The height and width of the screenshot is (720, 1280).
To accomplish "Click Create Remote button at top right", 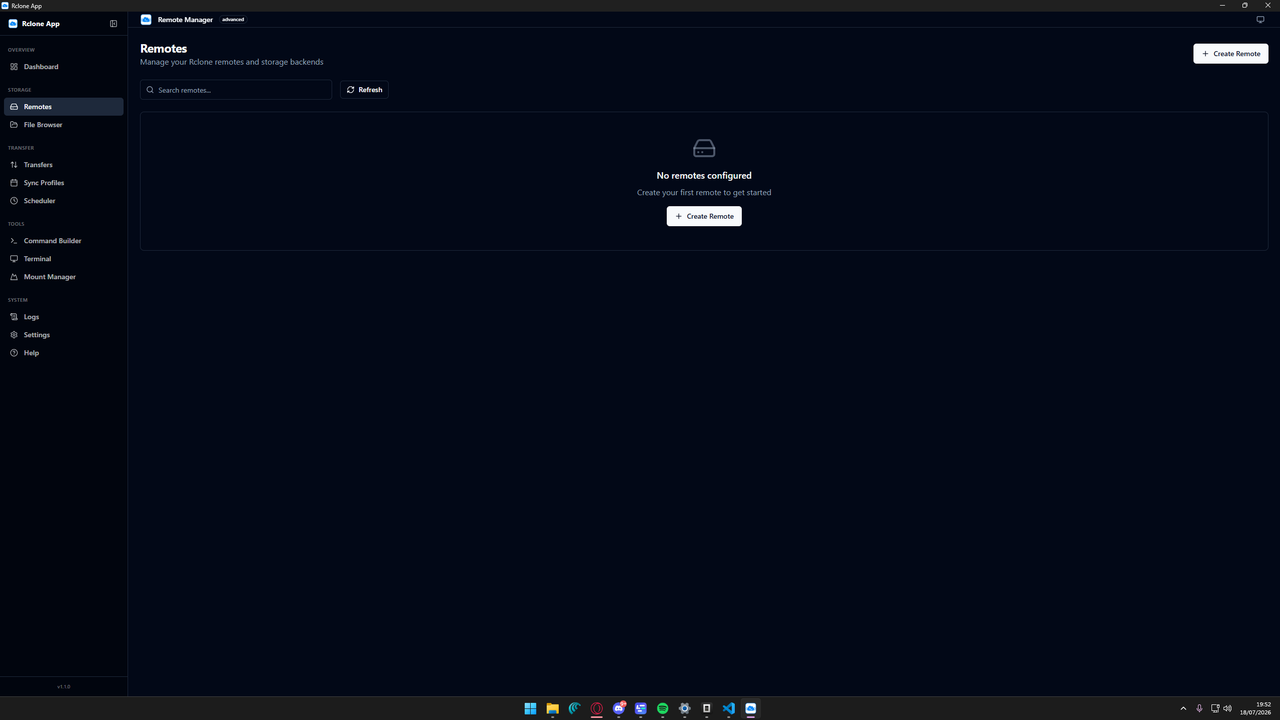I will point(1231,54).
